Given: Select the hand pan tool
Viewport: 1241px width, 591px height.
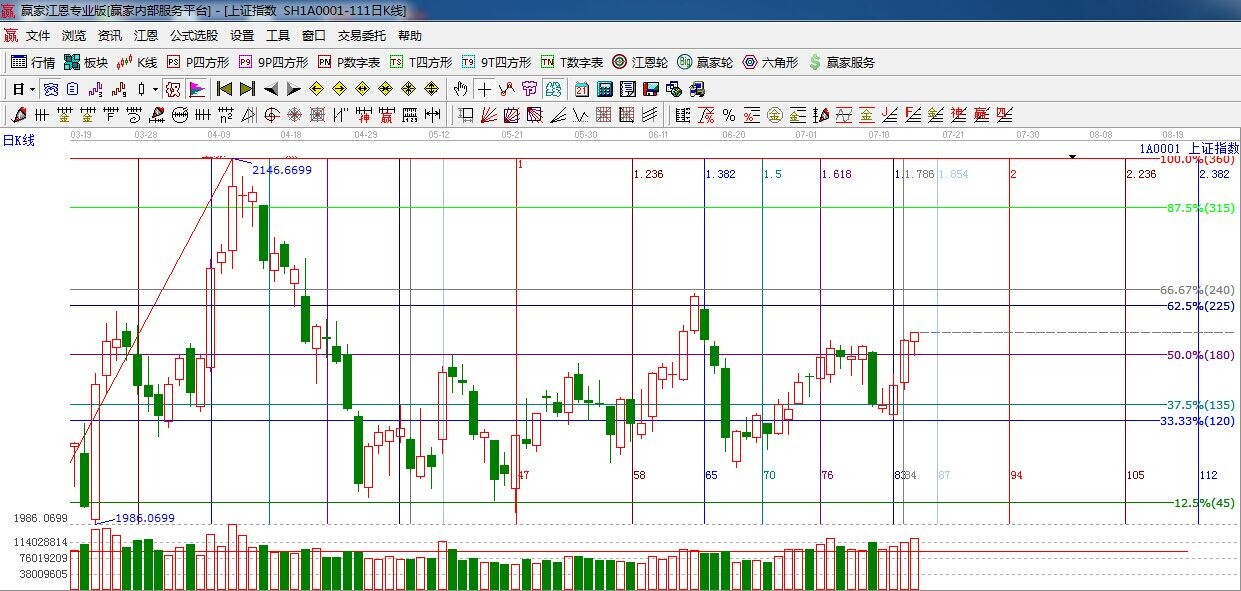Looking at the screenshot, I should point(461,89).
